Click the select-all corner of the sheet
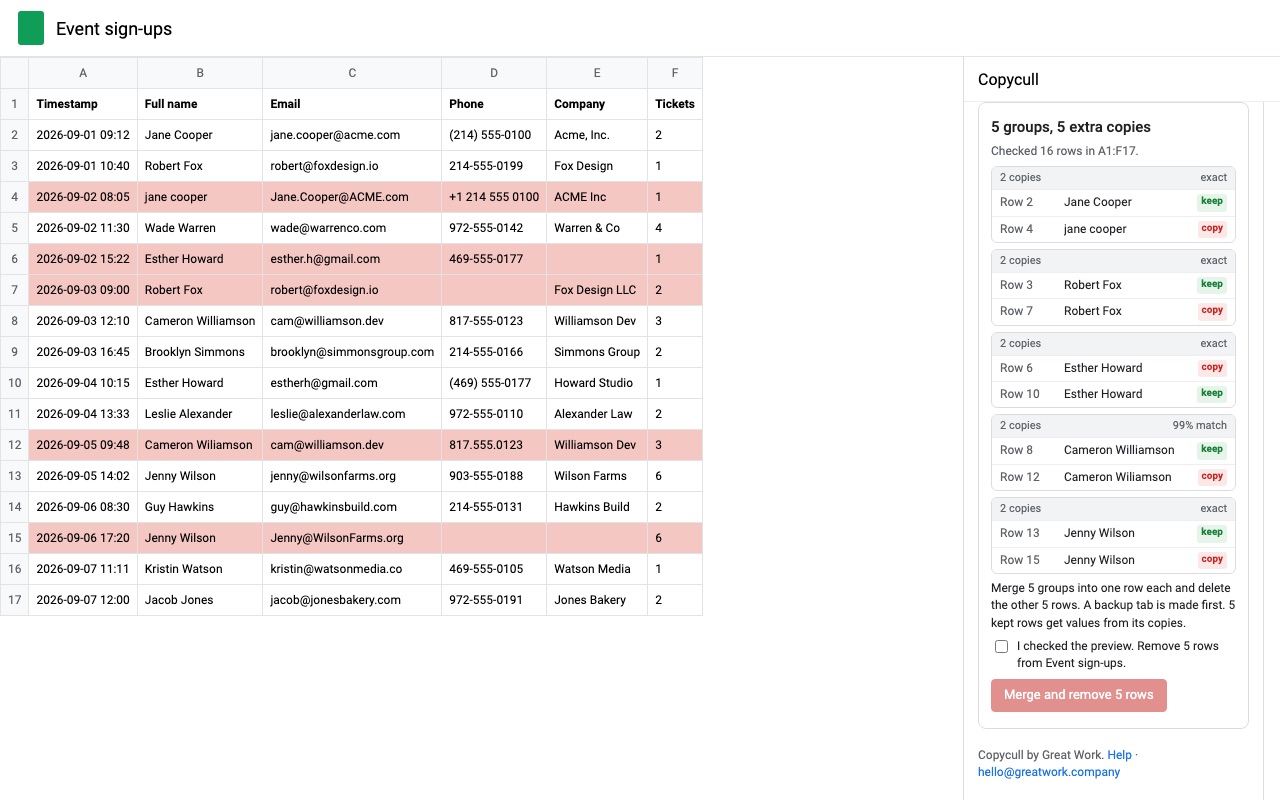The height and width of the screenshot is (800, 1280). [x=15, y=73]
